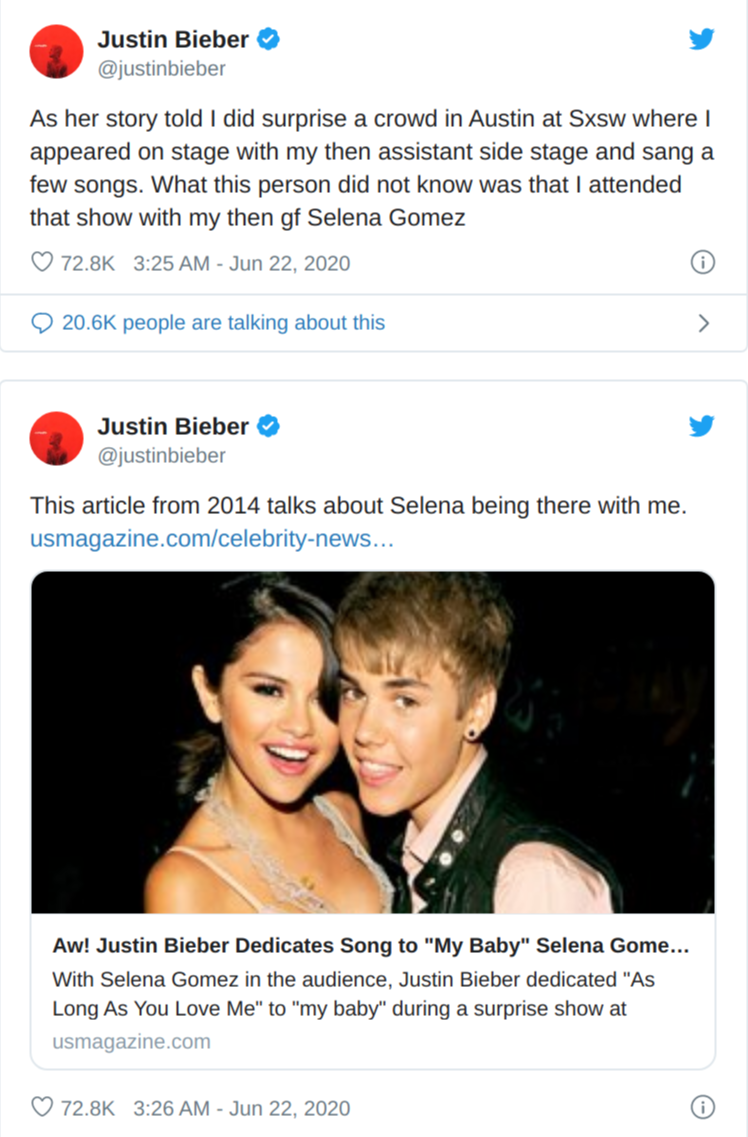Click Twitter bird icon on second tweet
This screenshot has width=748, height=1137.
tap(702, 426)
